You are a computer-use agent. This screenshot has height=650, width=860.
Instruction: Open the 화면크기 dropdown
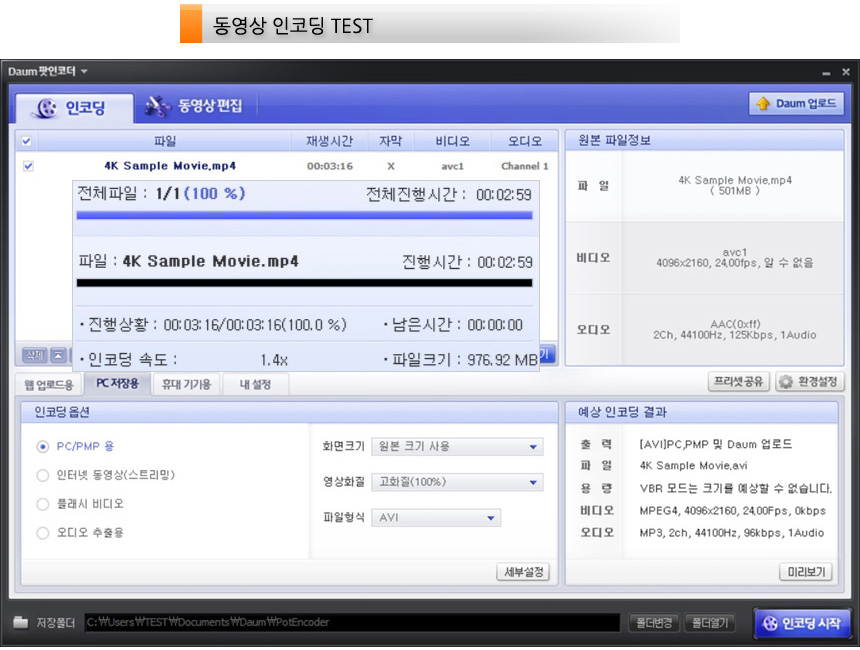point(457,446)
